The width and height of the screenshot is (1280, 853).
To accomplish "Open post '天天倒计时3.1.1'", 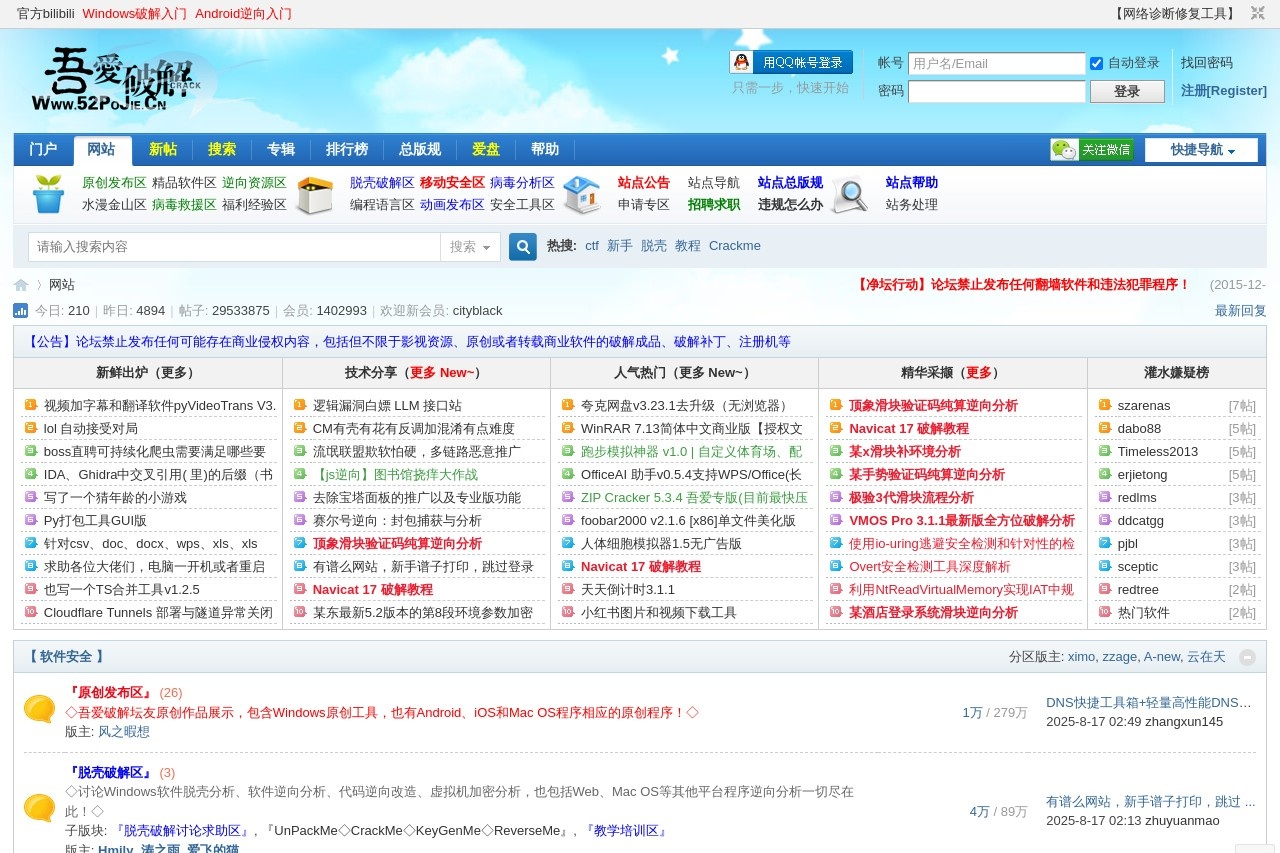I will click(628, 589).
